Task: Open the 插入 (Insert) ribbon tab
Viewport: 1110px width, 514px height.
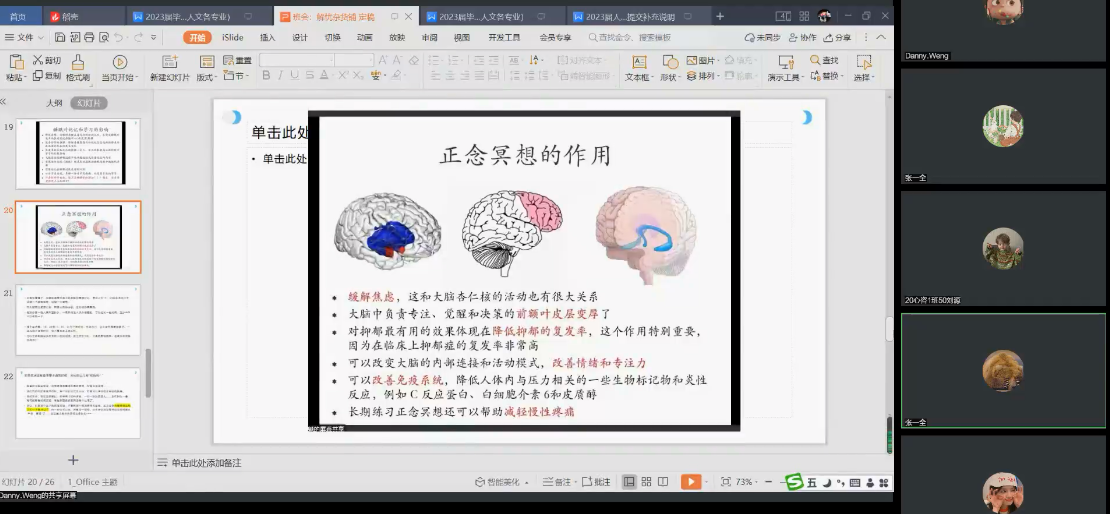Action: [268, 37]
